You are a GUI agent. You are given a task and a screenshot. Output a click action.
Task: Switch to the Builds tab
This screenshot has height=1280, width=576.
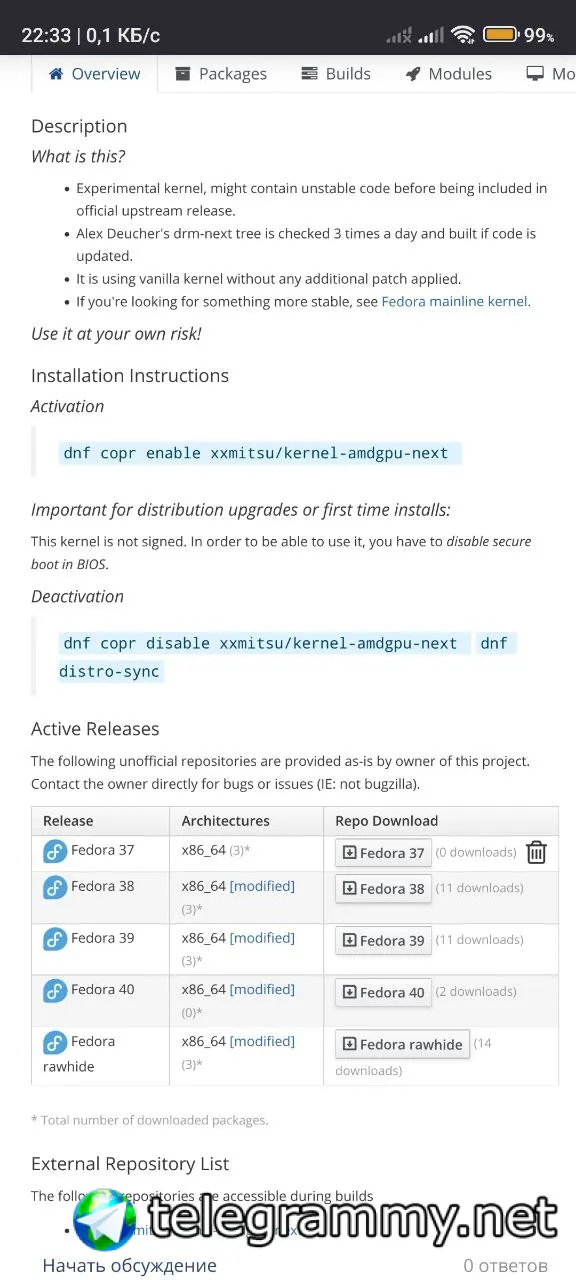pyautogui.click(x=335, y=74)
